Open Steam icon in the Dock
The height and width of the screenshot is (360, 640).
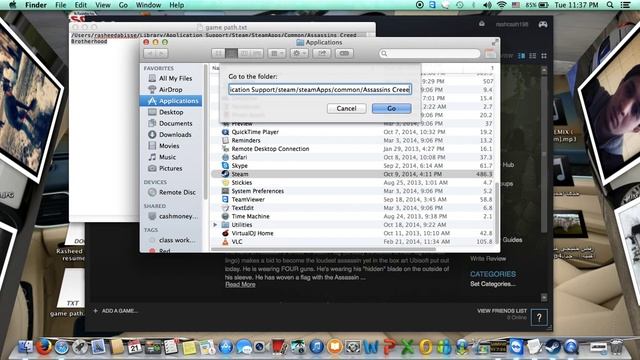click(553, 347)
